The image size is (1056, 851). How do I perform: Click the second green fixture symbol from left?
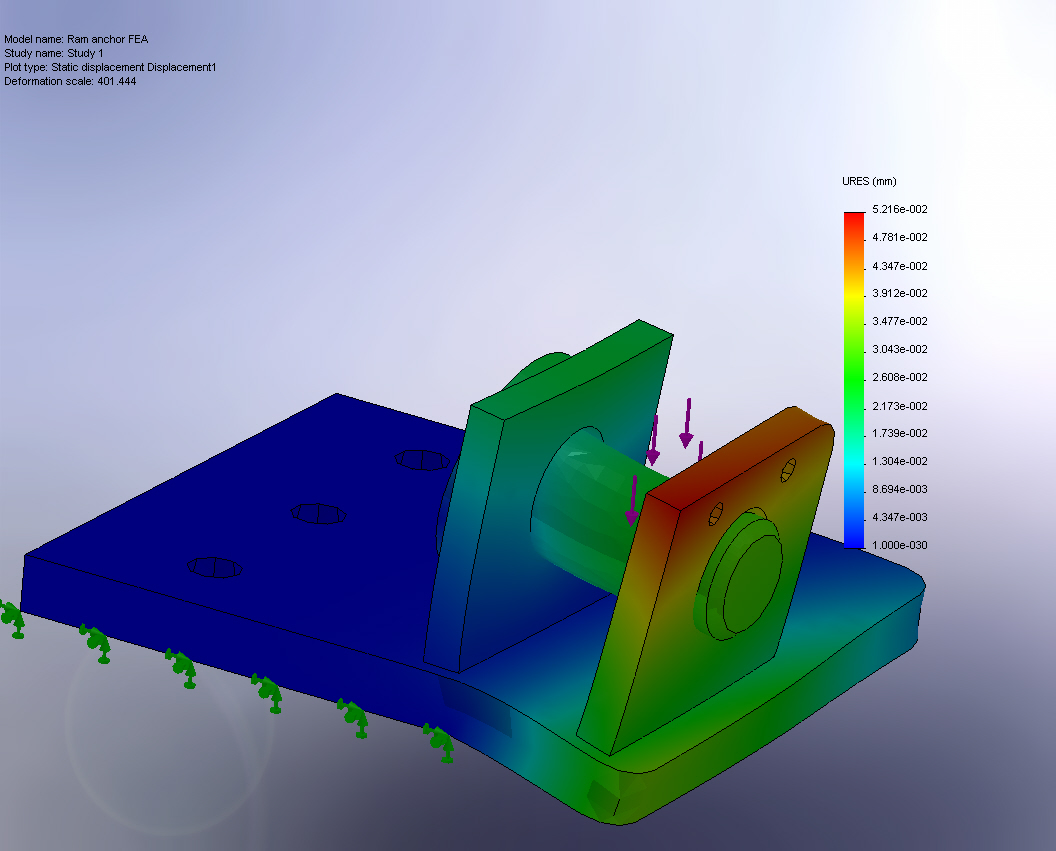pyautogui.click(x=96, y=640)
